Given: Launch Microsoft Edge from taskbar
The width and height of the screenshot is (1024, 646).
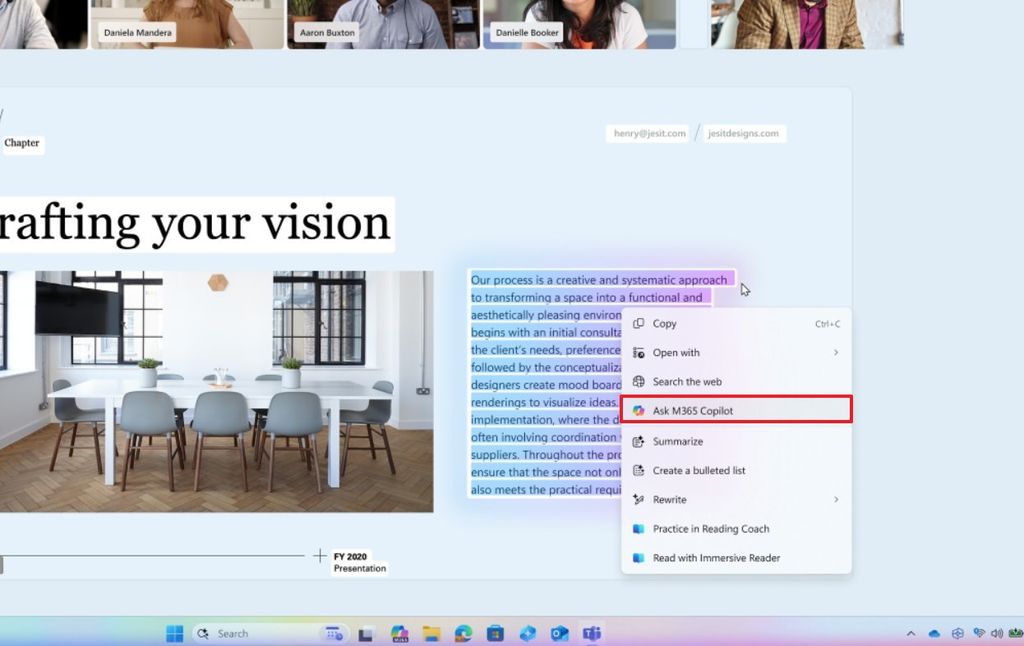Looking at the screenshot, I should (463, 634).
